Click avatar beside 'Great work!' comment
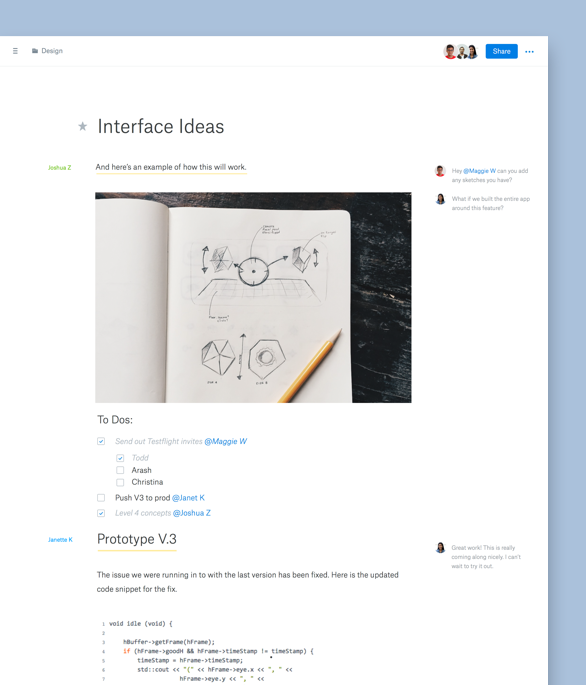 [x=440, y=547]
